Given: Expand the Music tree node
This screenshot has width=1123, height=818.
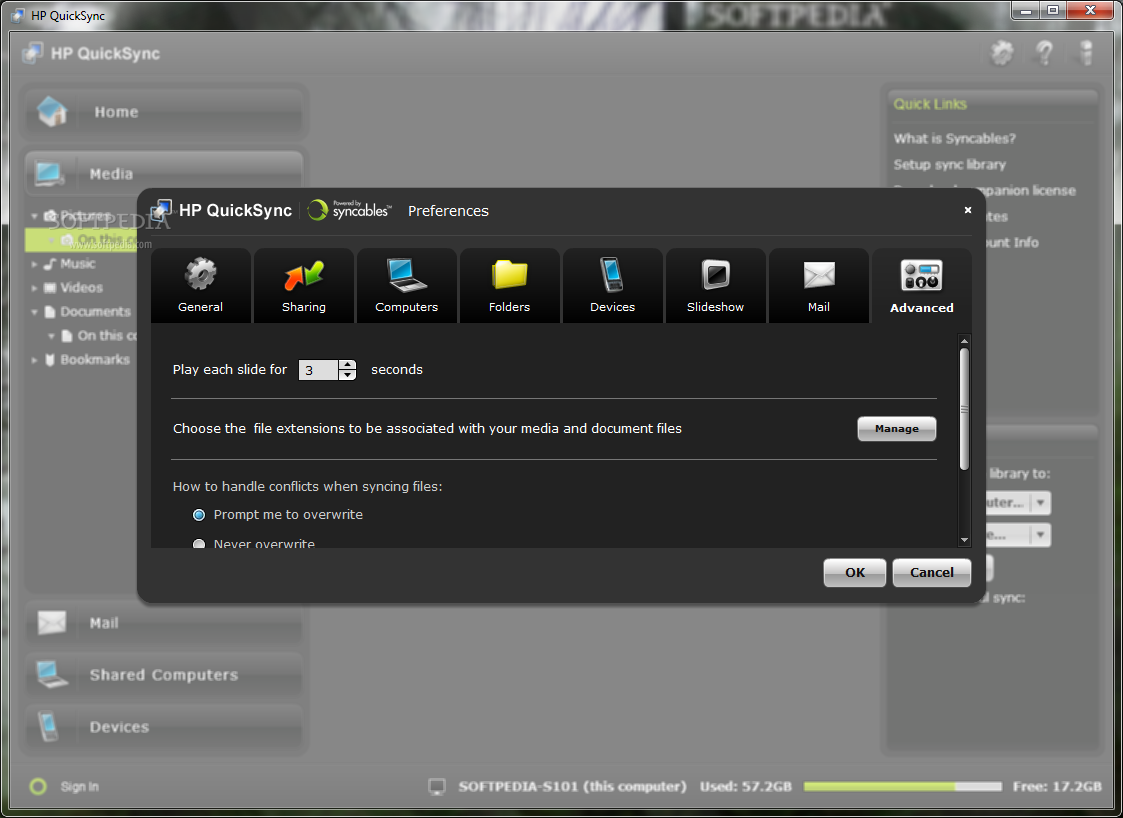Looking at the screenshot, I should tap(34, 264).
